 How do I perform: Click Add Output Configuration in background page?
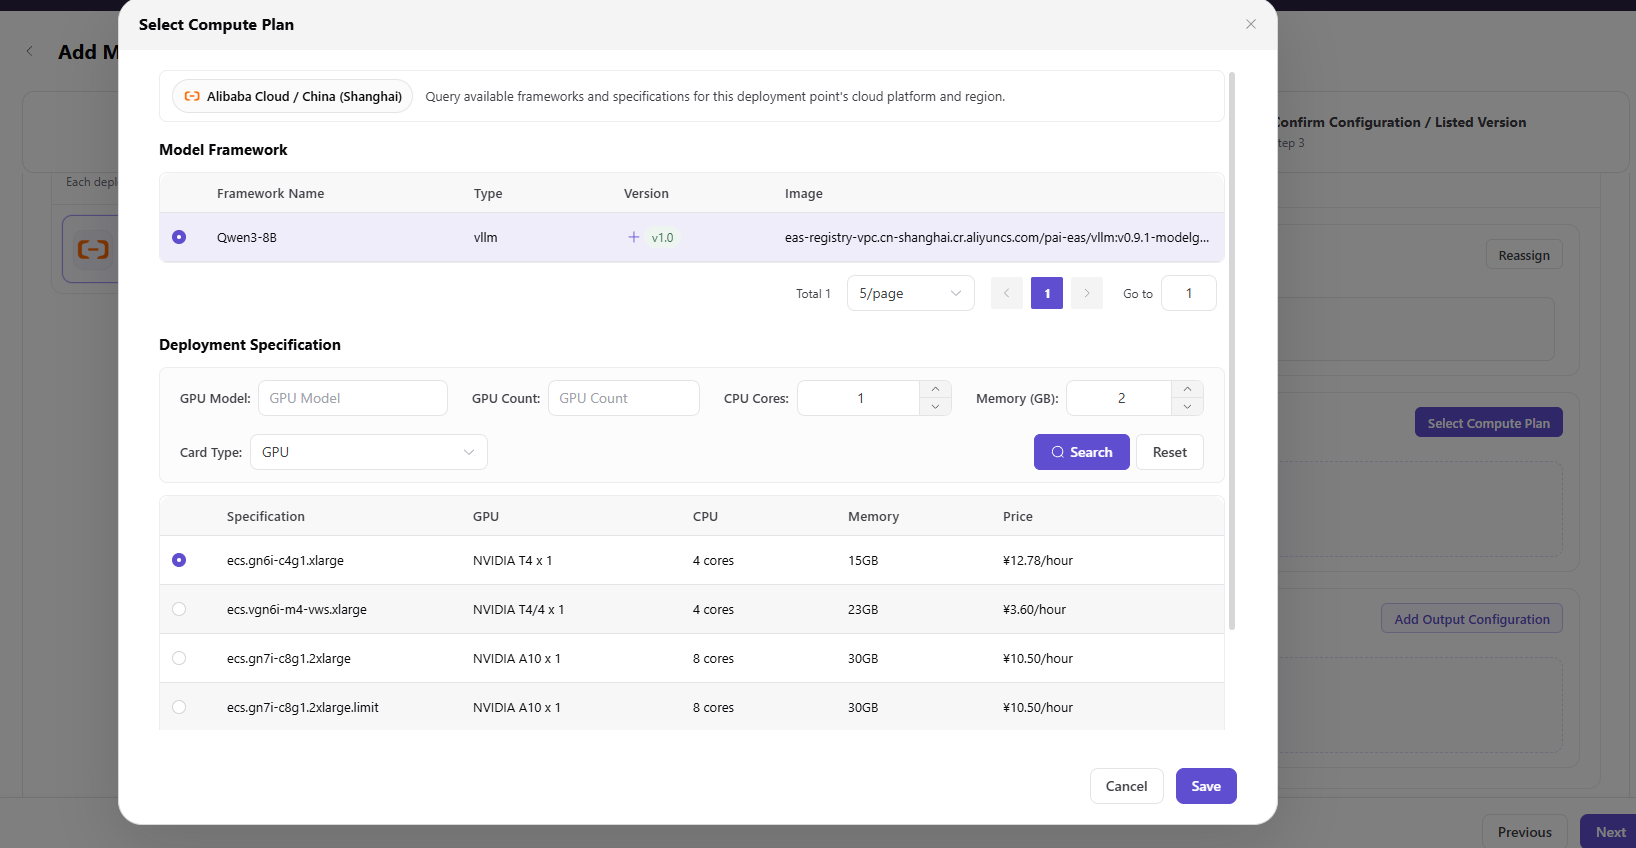[1472, 619]
